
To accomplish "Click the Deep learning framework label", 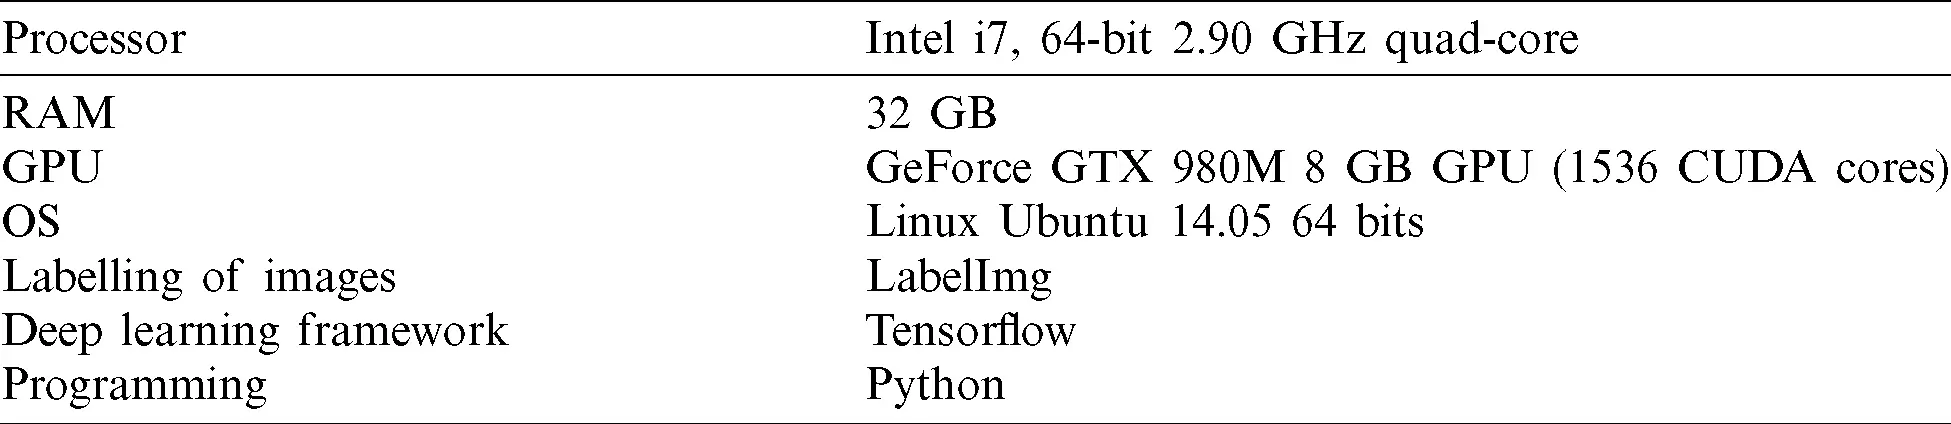I will tap(255, 331).
